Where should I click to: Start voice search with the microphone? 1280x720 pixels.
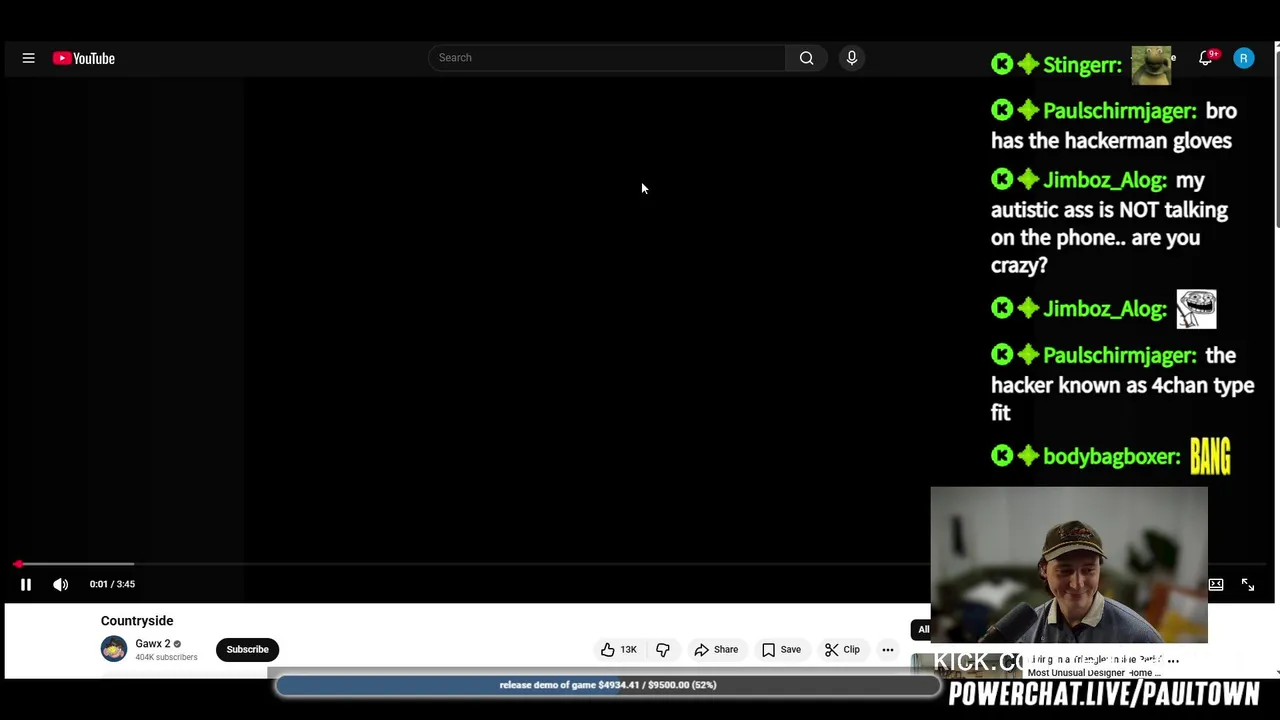coord(852,58)
